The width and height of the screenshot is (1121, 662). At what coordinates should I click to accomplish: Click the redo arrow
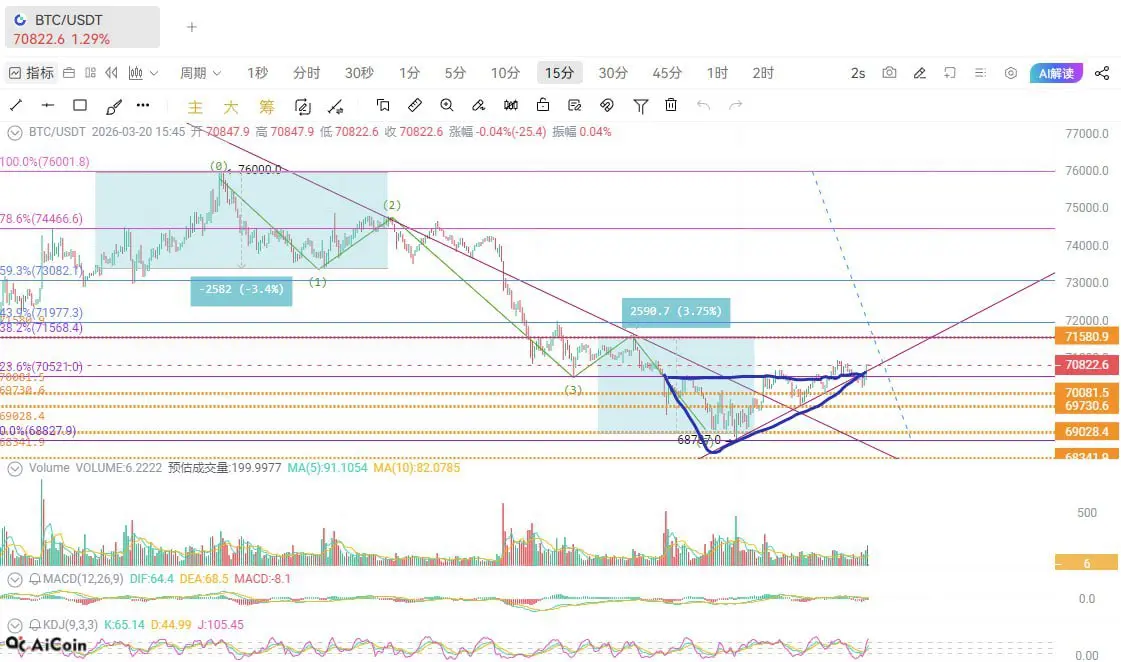pyautogui.click(x=736, y=106)
